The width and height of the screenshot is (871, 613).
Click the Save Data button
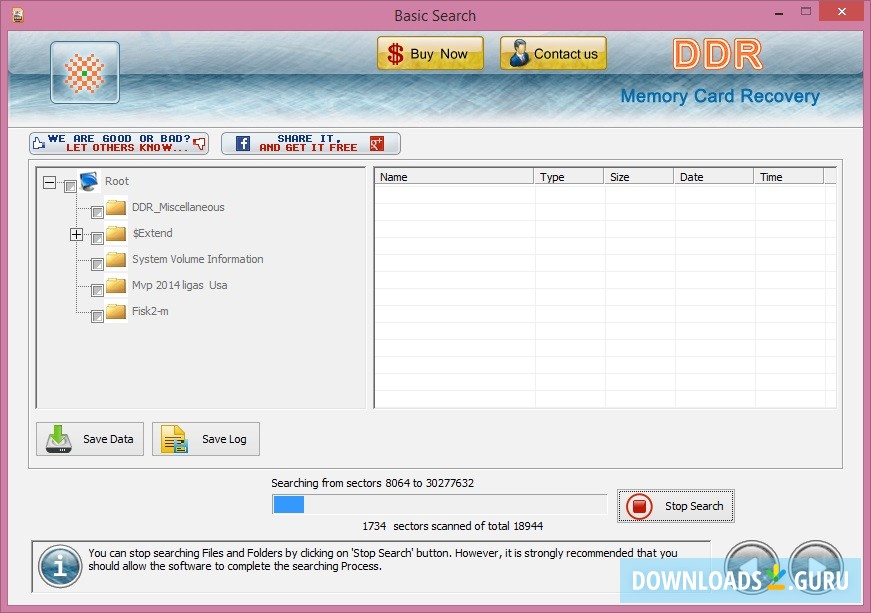click(x=90, y=439)
